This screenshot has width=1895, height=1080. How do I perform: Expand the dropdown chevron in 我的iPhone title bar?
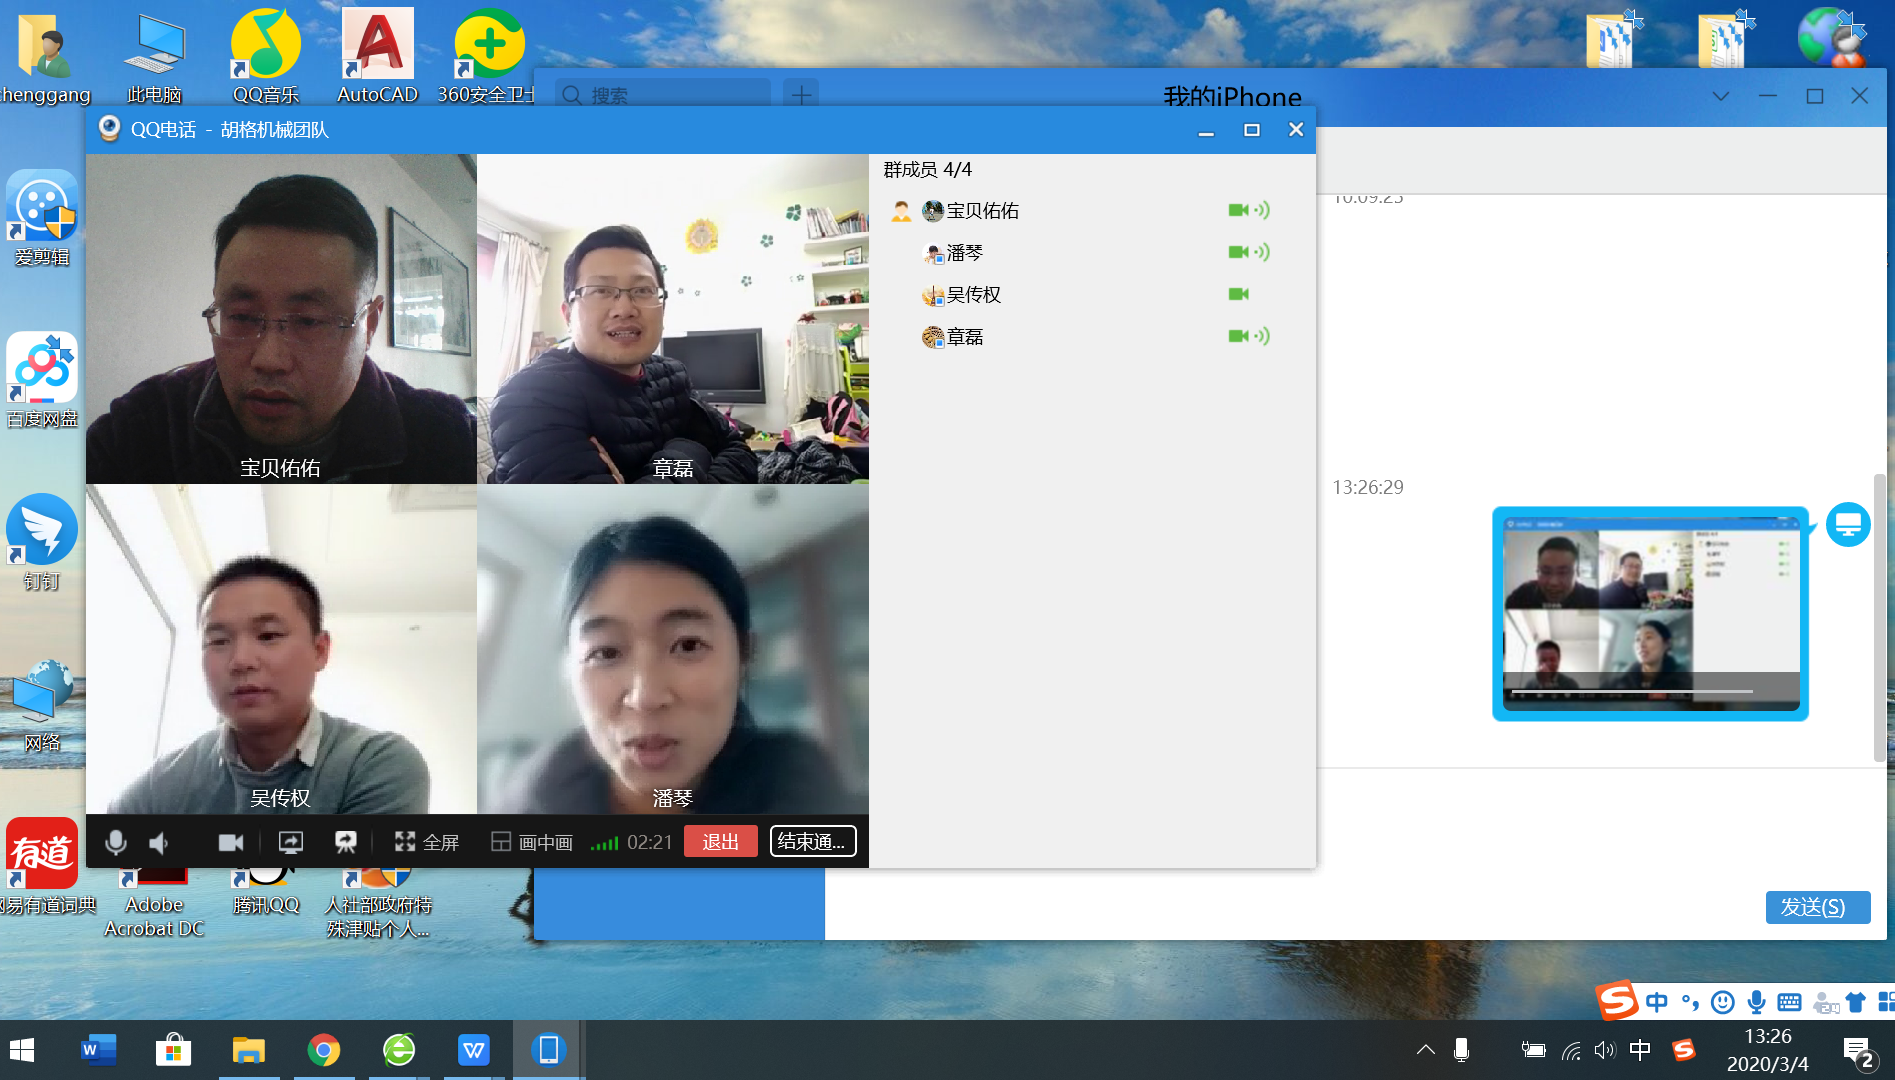click(1720, 96)
